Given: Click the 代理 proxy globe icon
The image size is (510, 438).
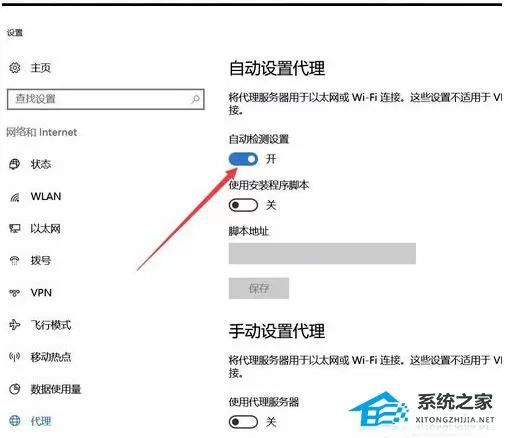Looking at the screenshot, I should 15,421.
